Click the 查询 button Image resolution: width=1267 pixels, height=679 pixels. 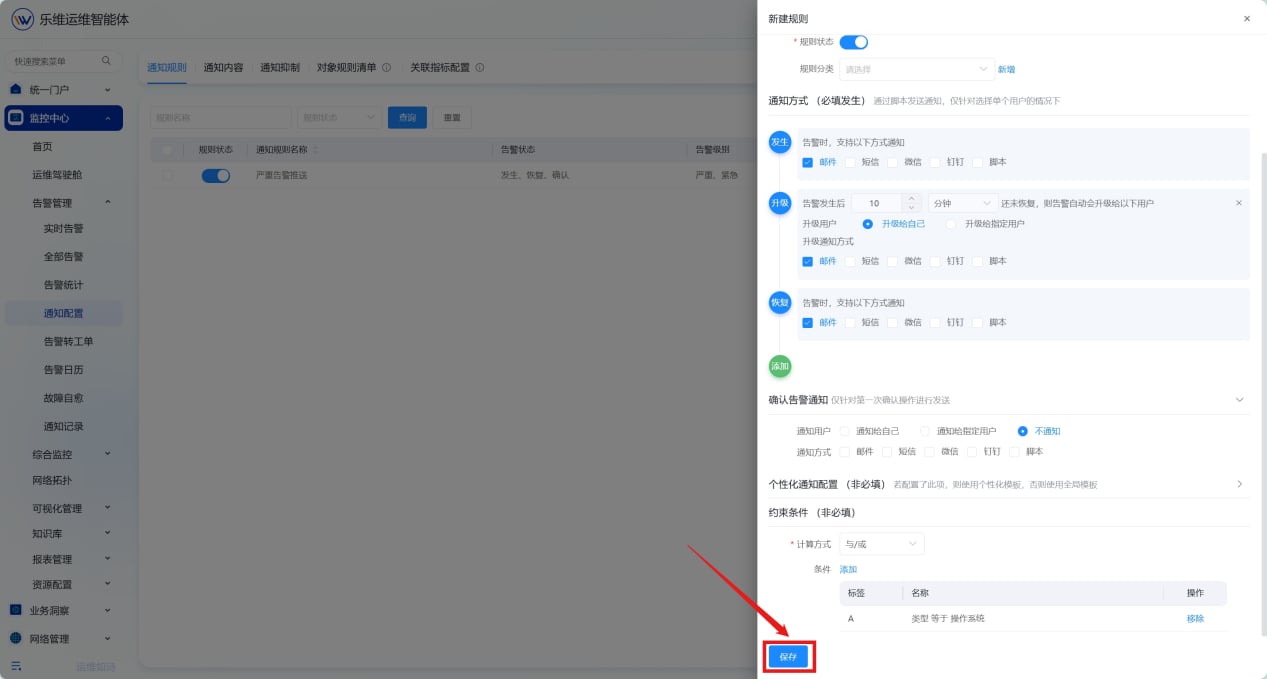click(x=407, y=118)
